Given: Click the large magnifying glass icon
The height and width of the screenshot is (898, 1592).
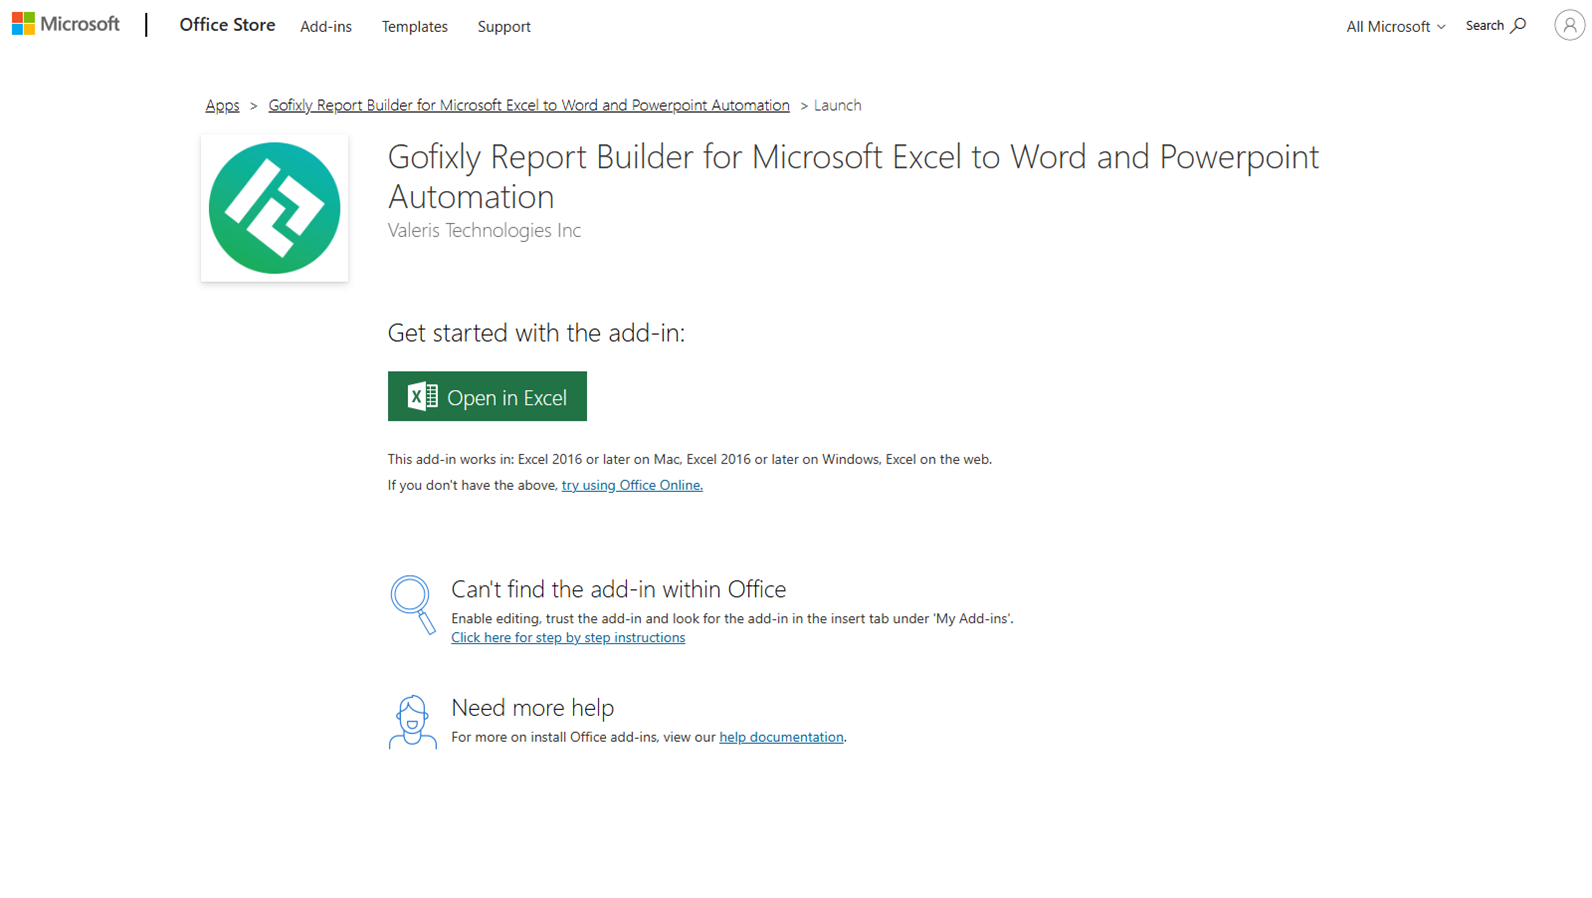Looking at the screenshot, I should point(412,603).
